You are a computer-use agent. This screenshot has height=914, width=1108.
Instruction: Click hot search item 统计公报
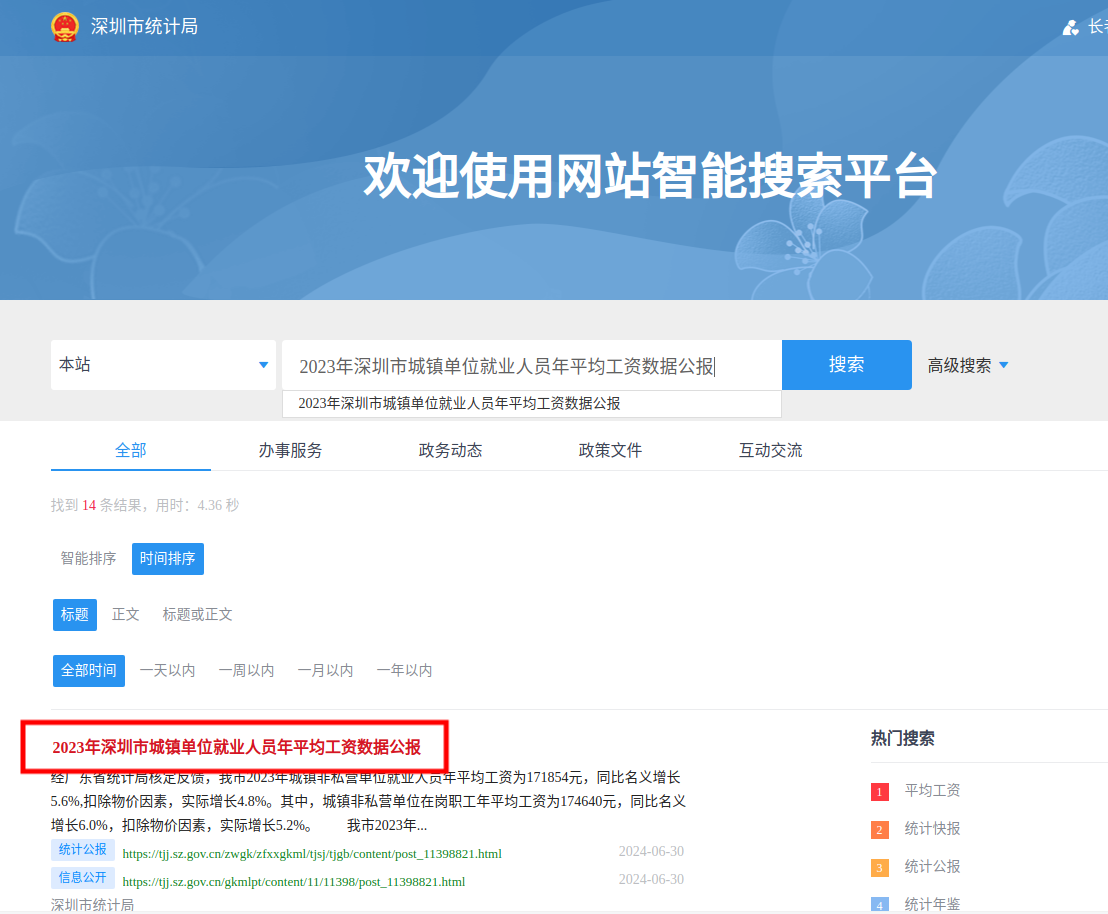(x=932, y=867)
